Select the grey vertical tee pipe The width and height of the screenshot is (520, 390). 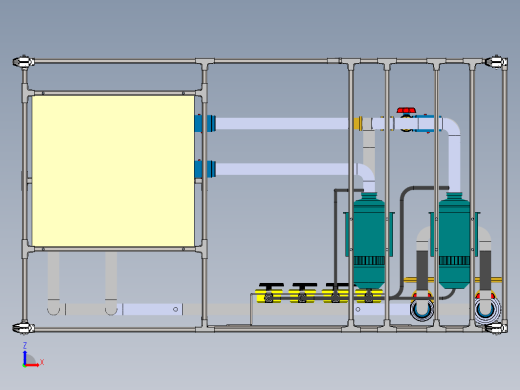[x=368, y=147]
